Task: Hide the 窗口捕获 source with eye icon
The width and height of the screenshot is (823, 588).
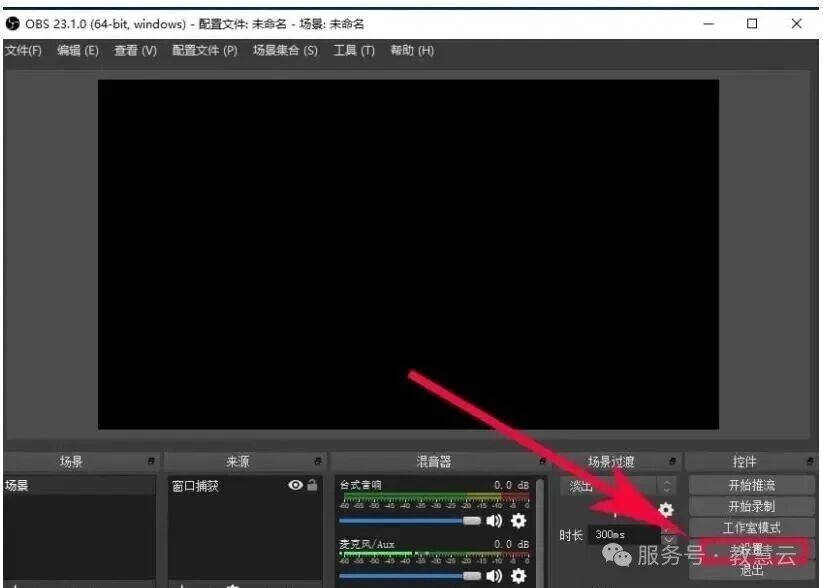Action: (295, 485)
